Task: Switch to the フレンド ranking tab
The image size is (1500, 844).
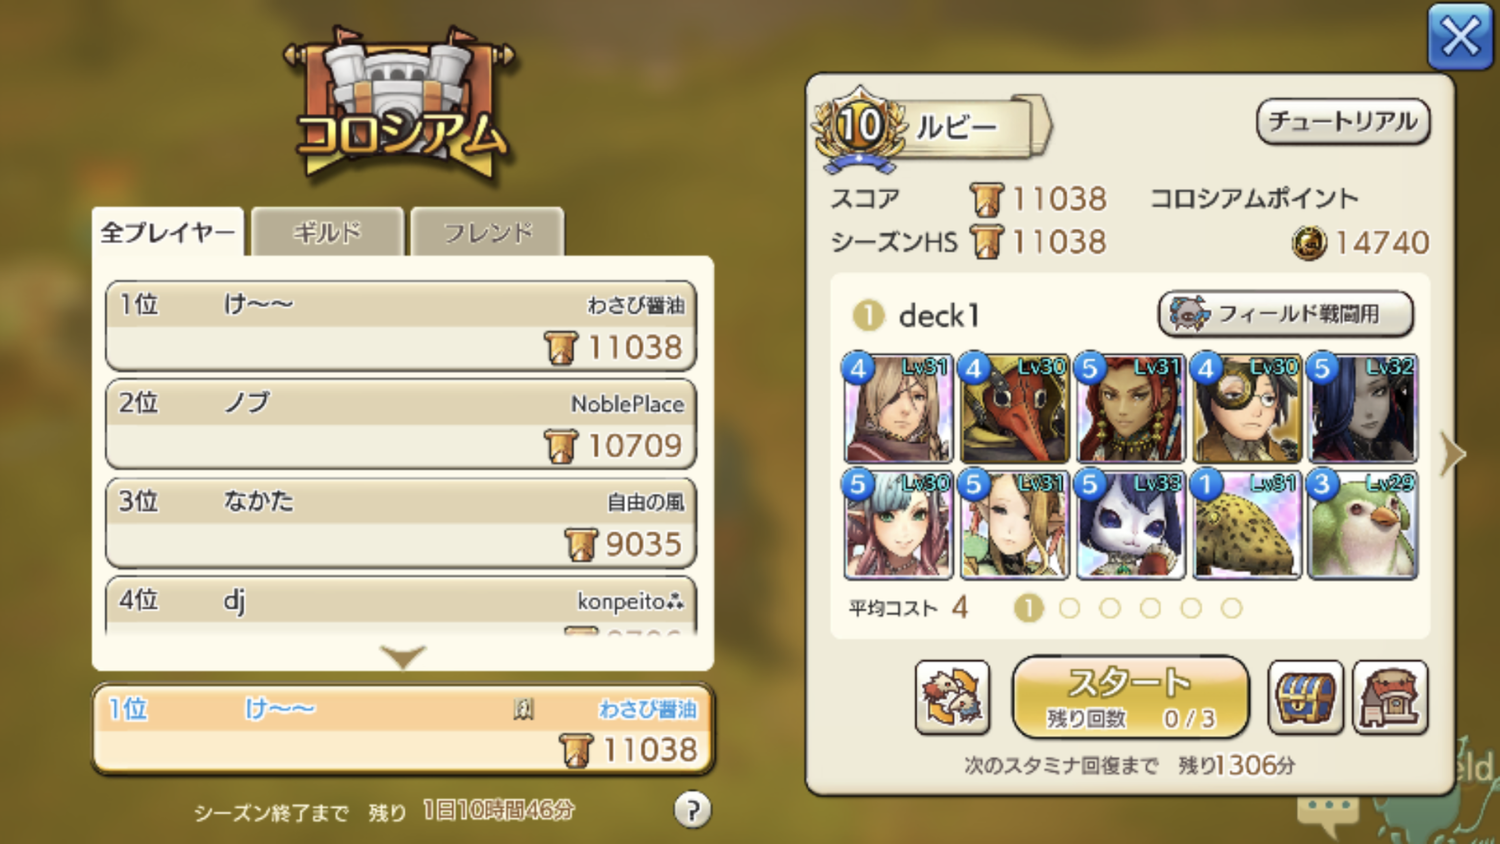Action: (487, 232)
